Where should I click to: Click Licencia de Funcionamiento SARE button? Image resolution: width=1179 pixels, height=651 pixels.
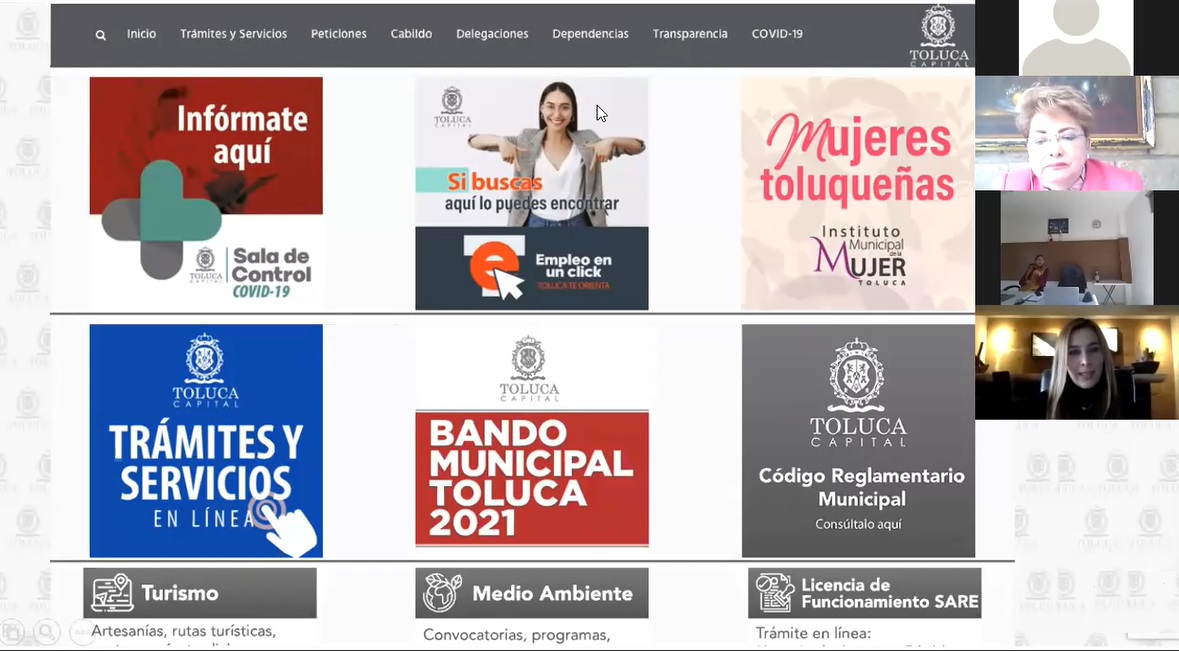[x=865, y=593]
